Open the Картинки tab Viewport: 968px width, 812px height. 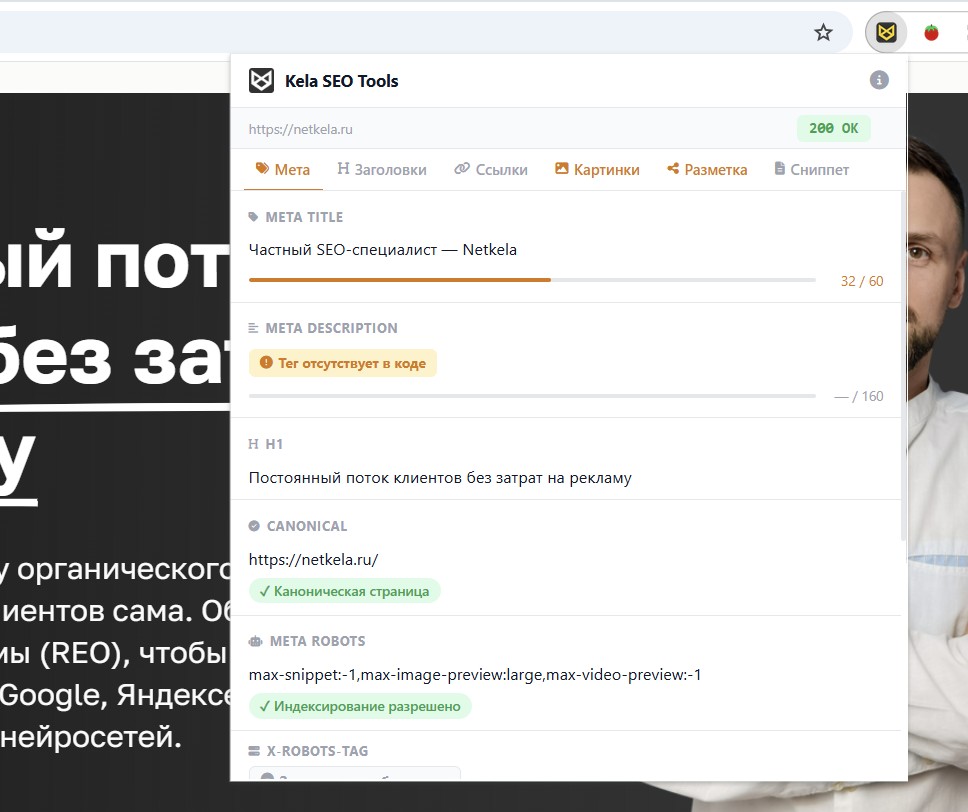pos(597,169)
